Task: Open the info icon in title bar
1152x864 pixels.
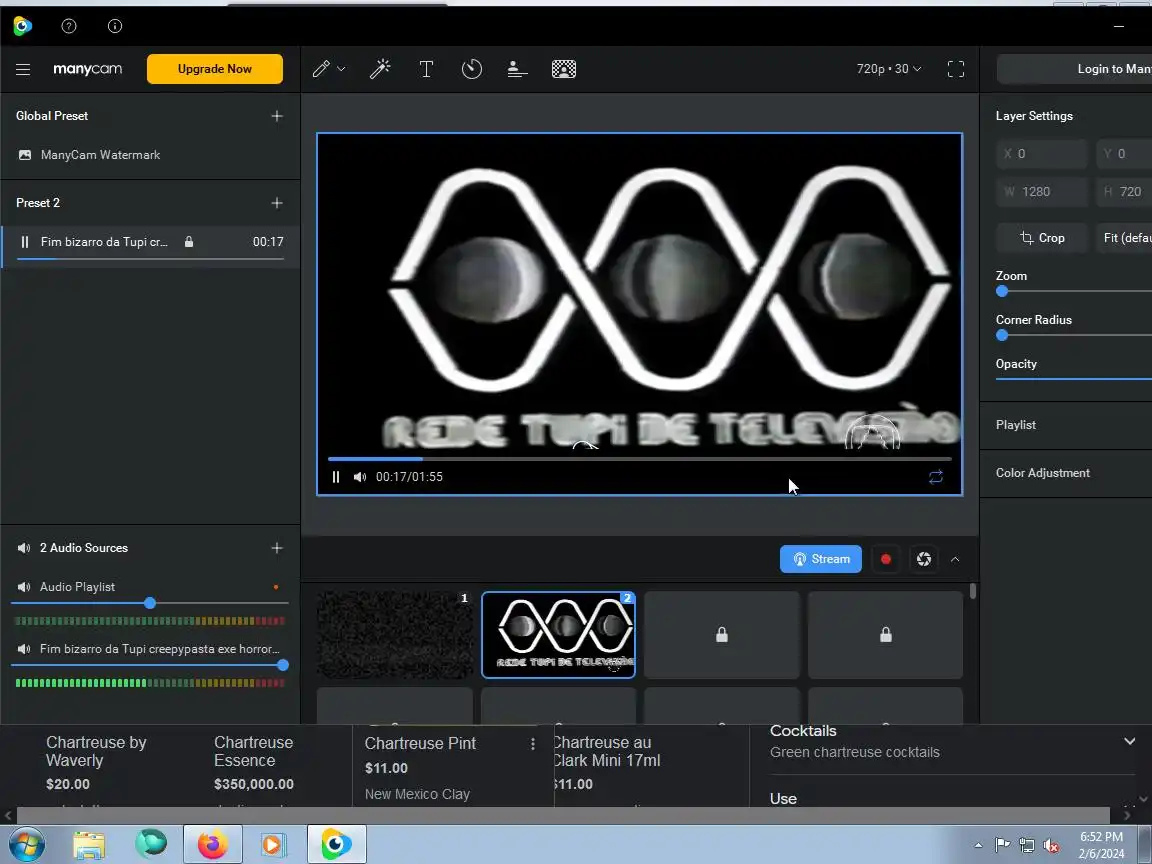Action: 115,26
